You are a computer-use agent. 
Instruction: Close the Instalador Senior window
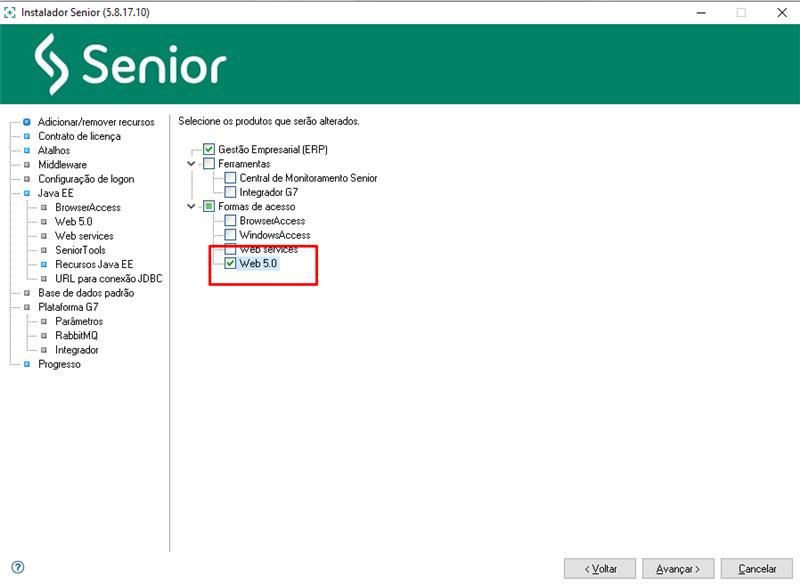[x=782, y=13]
